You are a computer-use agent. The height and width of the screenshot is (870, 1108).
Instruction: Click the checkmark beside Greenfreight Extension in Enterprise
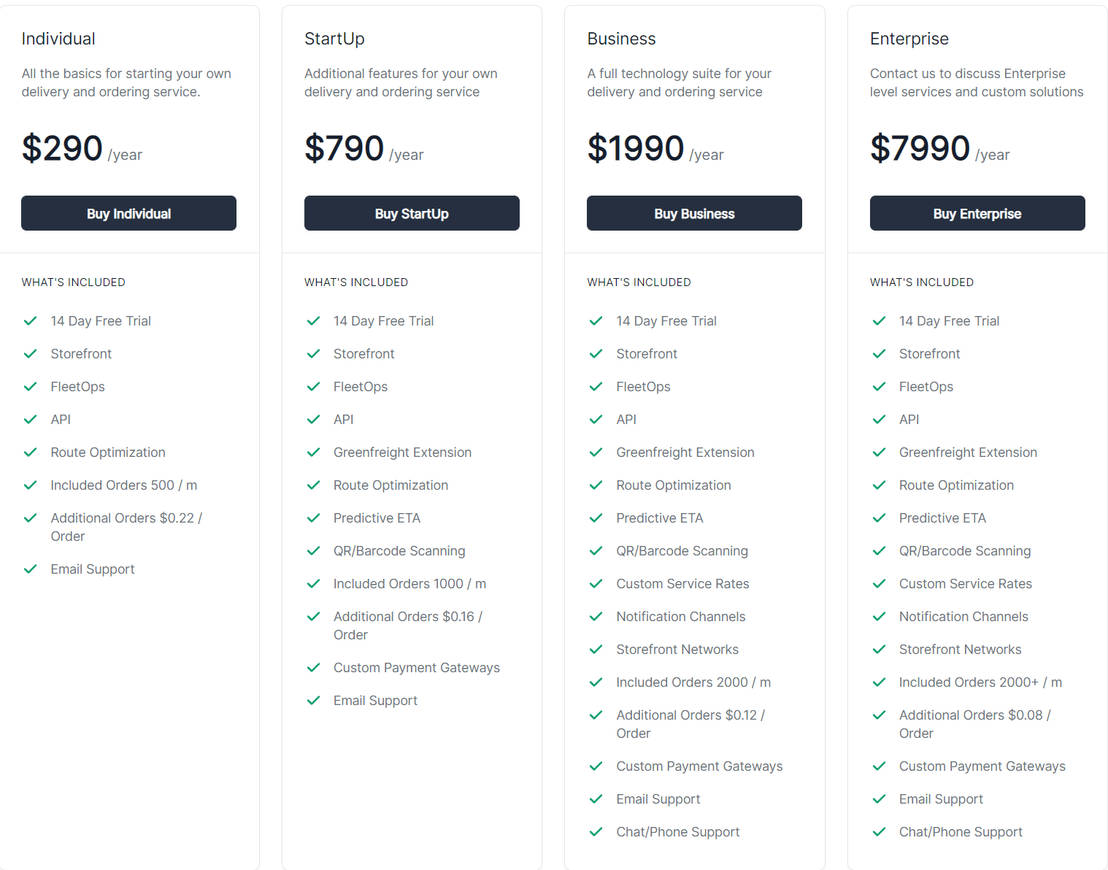pyautogui.click(x=879, y=452)
